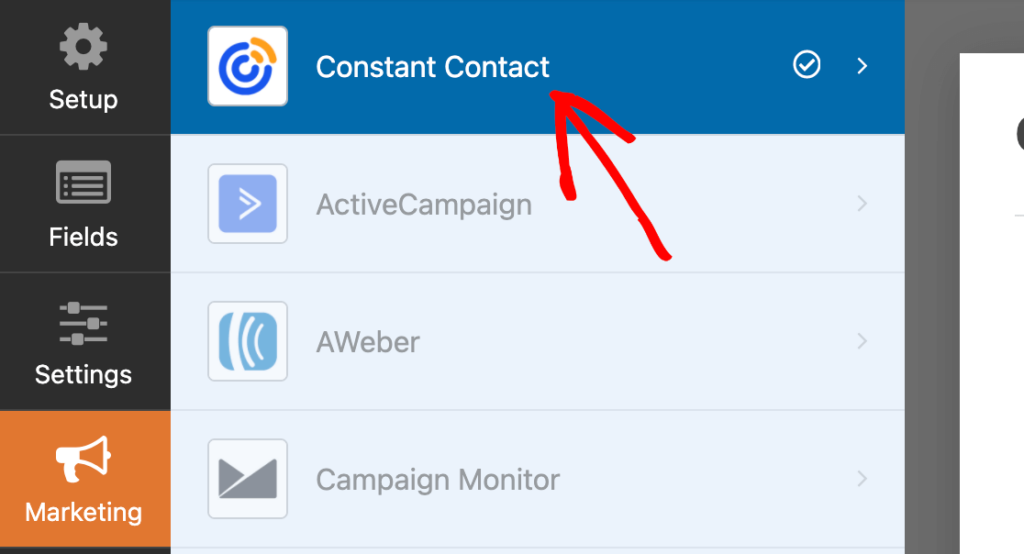This screenshot has width=1024, height=554.
Task: Expand Campaign Monitor using the right chevron
Action: coord(862,479)
